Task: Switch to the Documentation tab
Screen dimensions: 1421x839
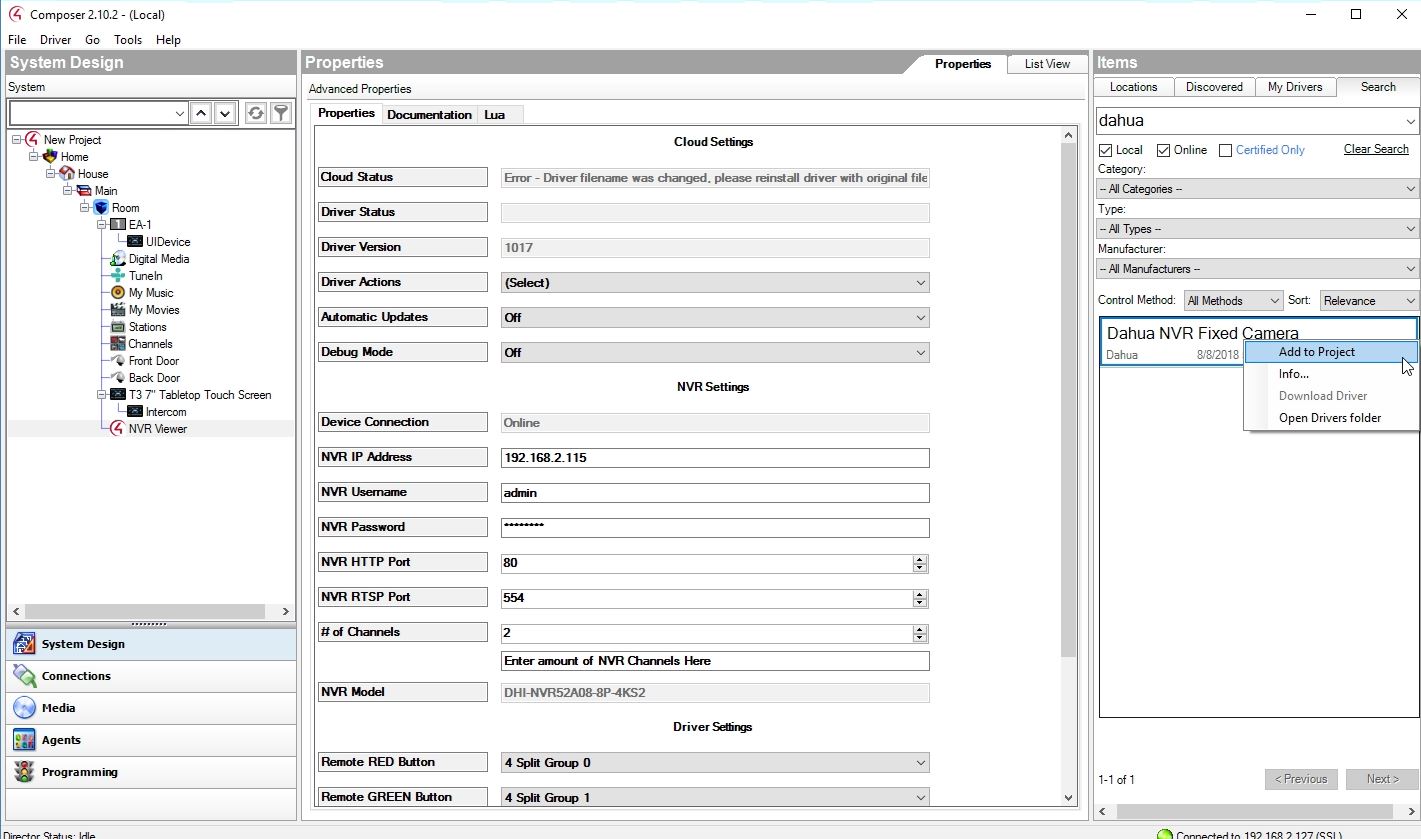Action: (429, 115)
